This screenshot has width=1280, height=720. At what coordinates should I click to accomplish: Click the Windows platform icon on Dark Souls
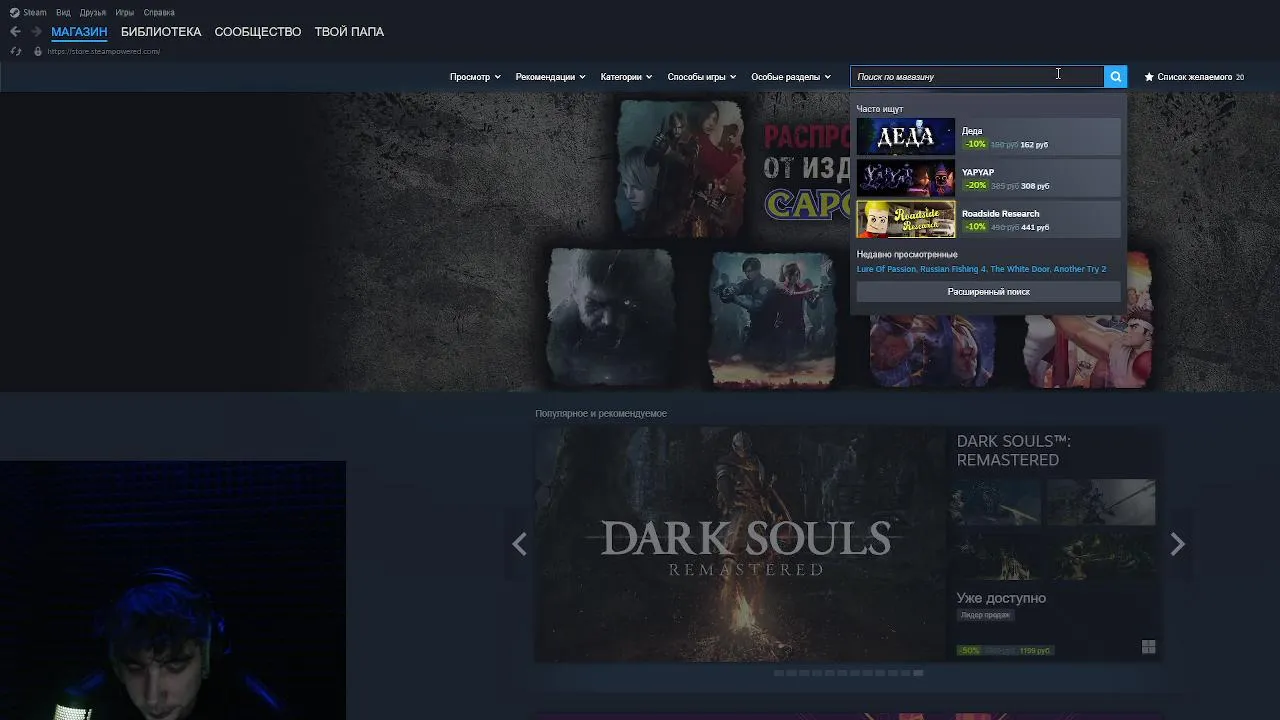tap(1148, 648)
